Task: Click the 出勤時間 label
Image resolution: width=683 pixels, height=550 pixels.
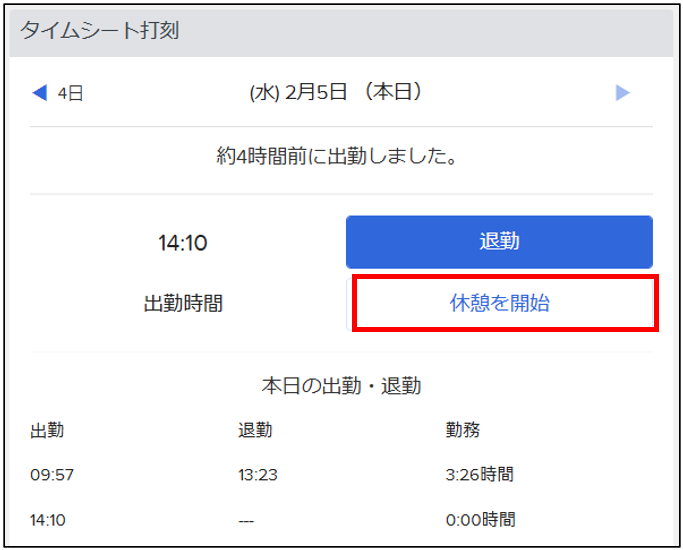Action: pyautogui.click(x=183, y=304)
